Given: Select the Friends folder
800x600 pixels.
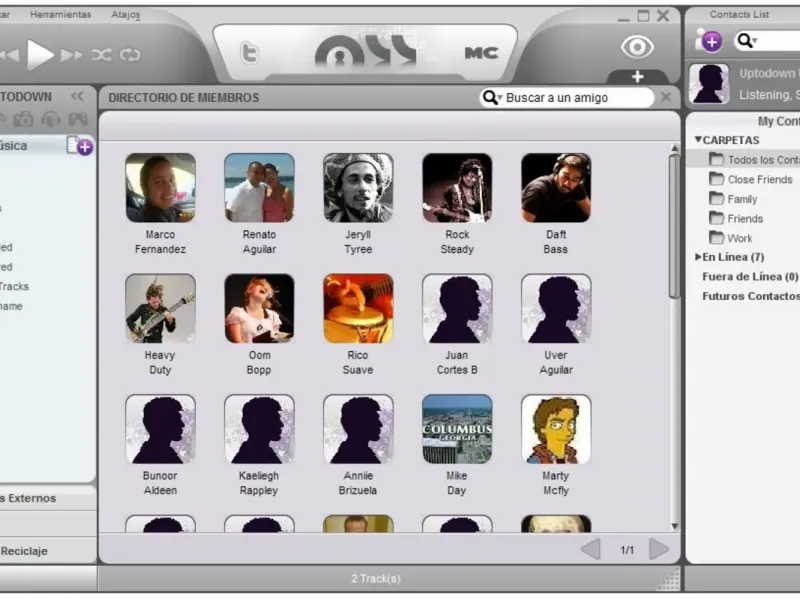Looking at the screenshot, I should point(736,218).
